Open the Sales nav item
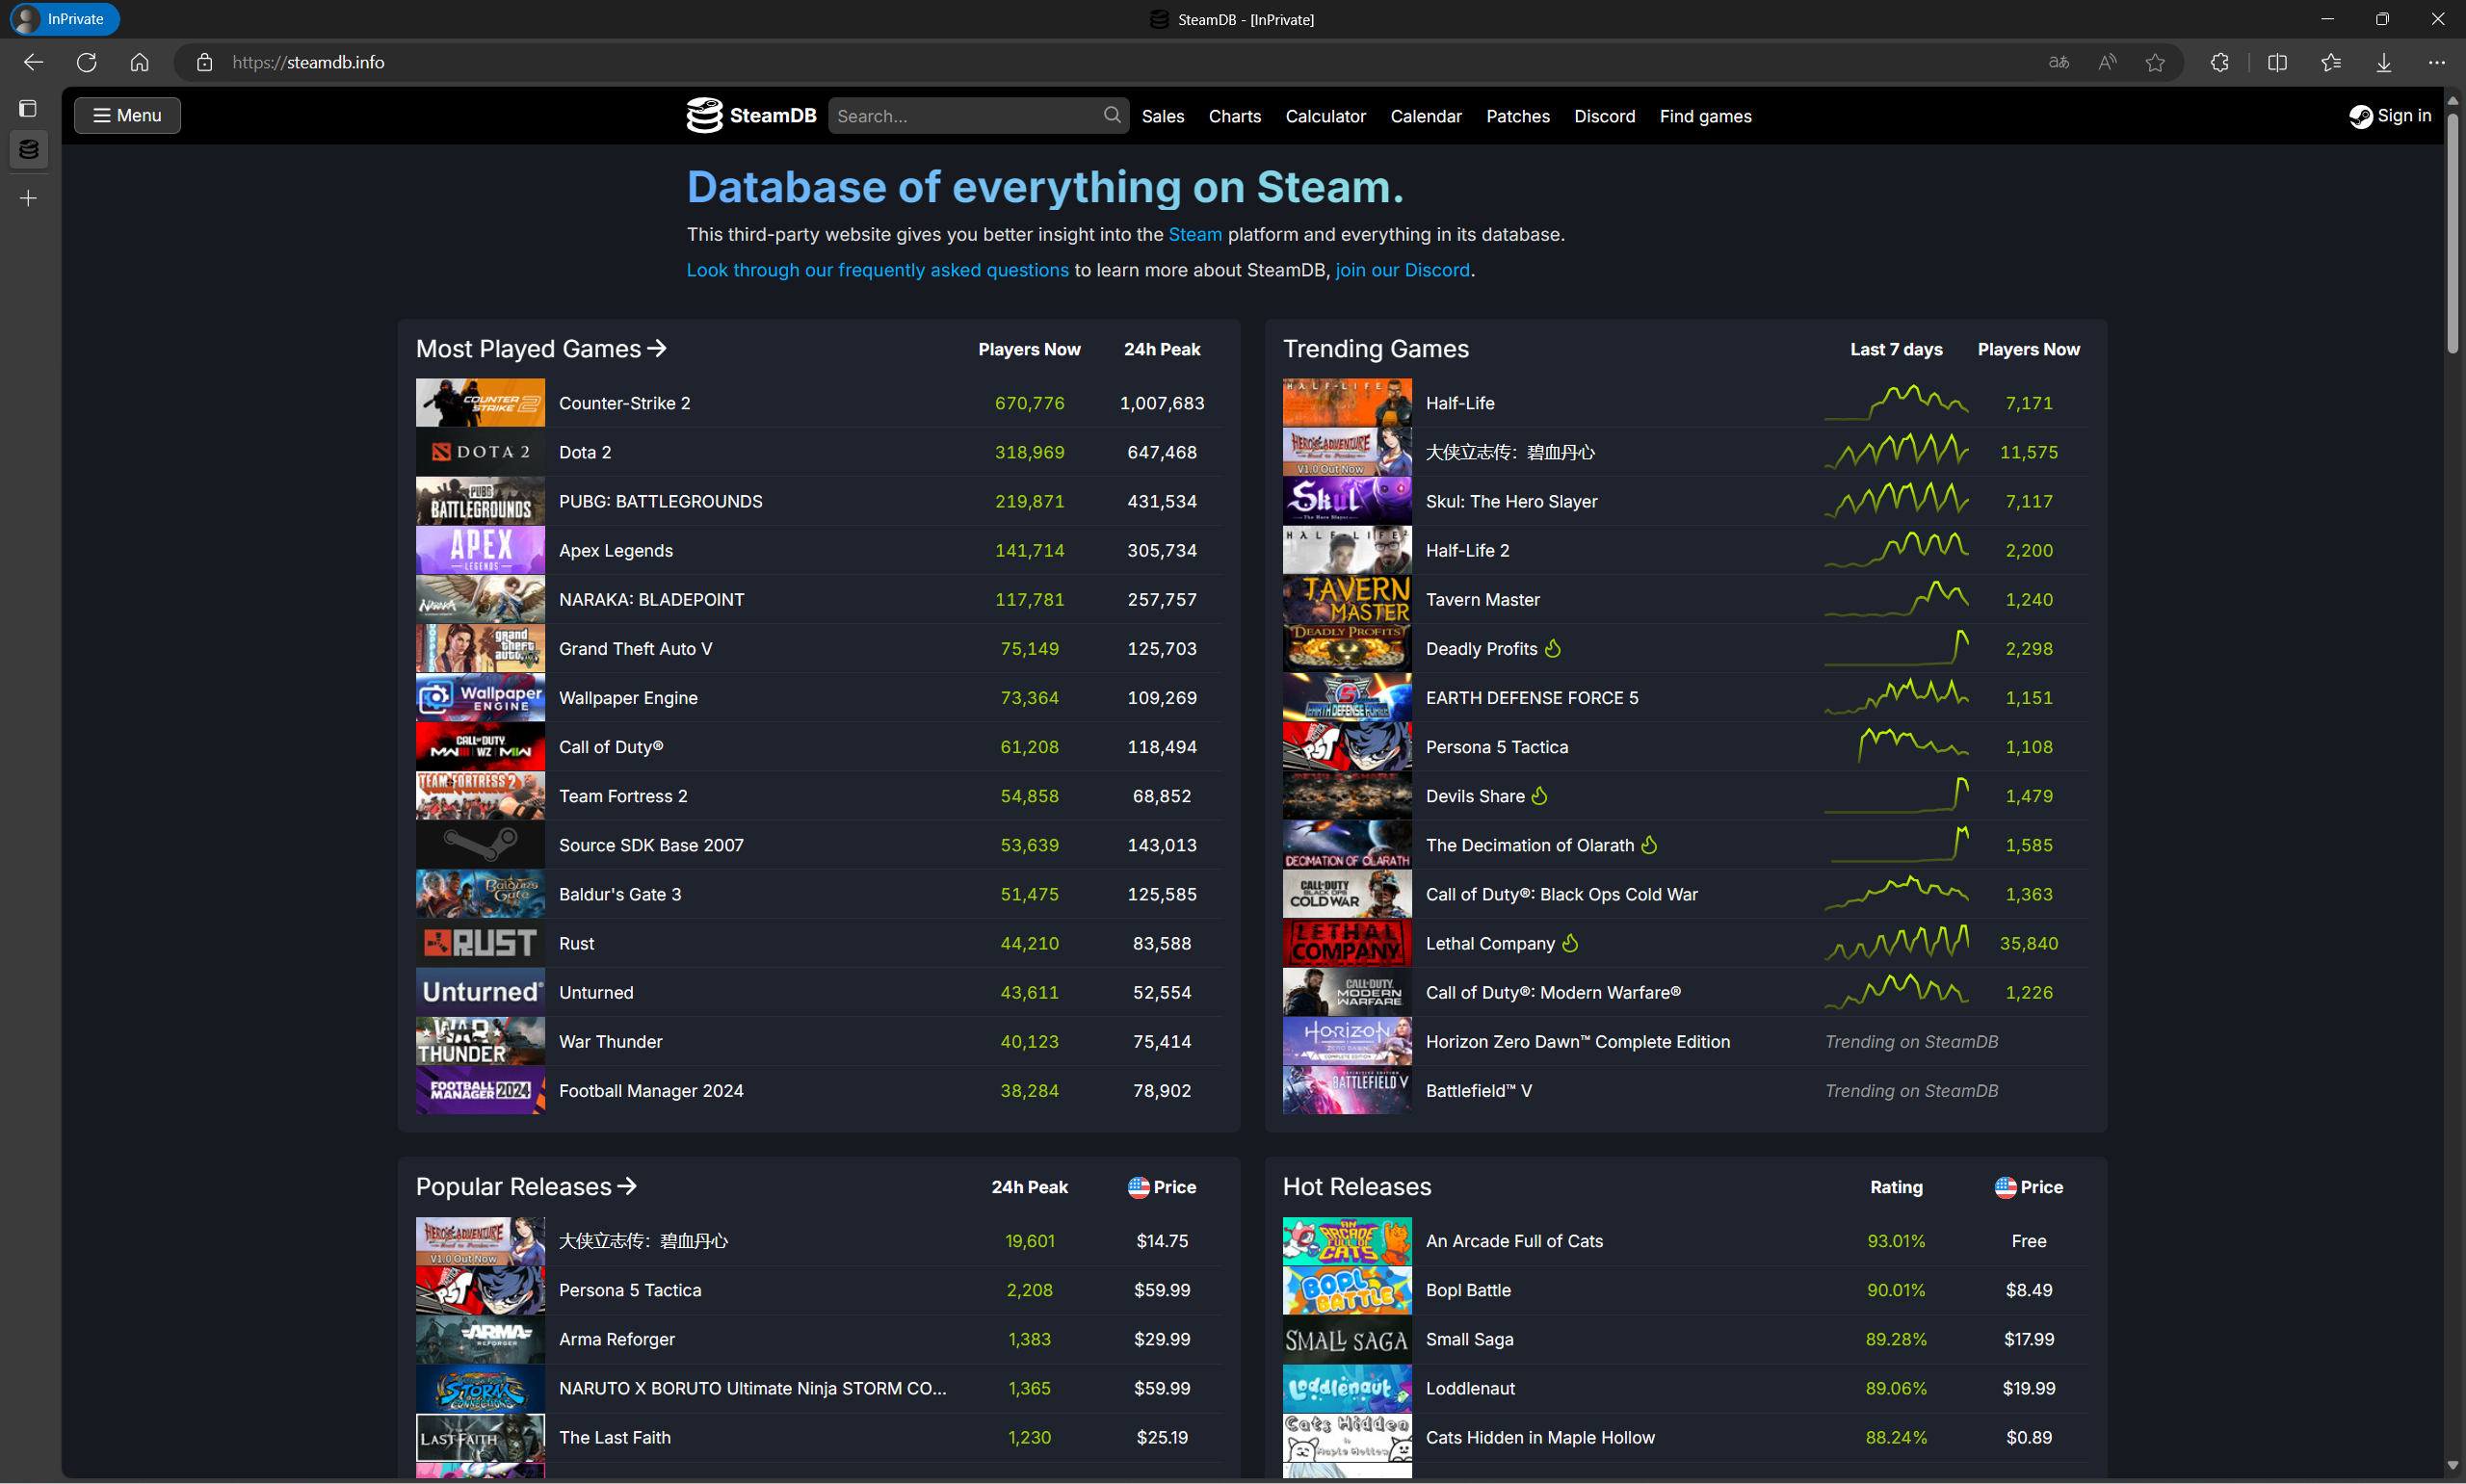Viewport: 2466px width, 1484px height. click(x=1163, y=116)
